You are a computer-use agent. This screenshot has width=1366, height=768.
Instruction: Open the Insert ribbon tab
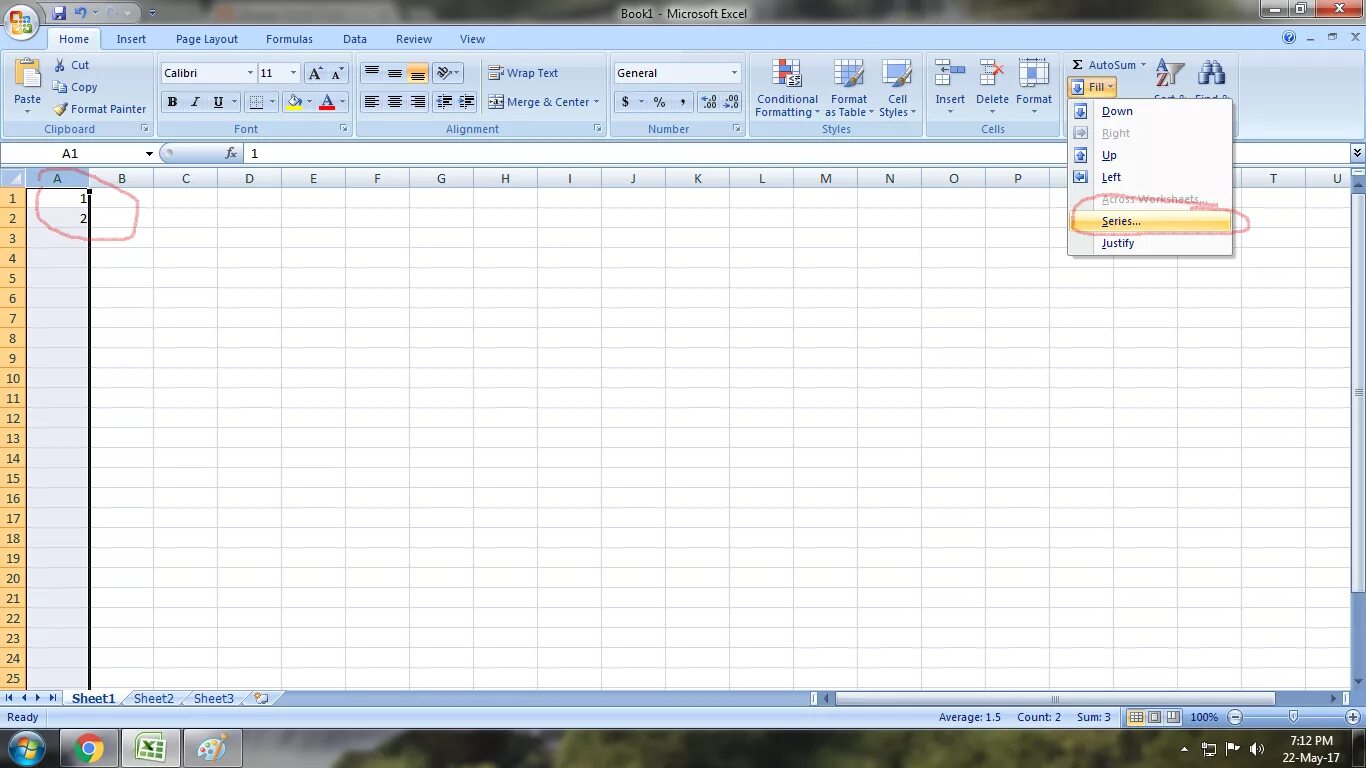pos(131,39)
